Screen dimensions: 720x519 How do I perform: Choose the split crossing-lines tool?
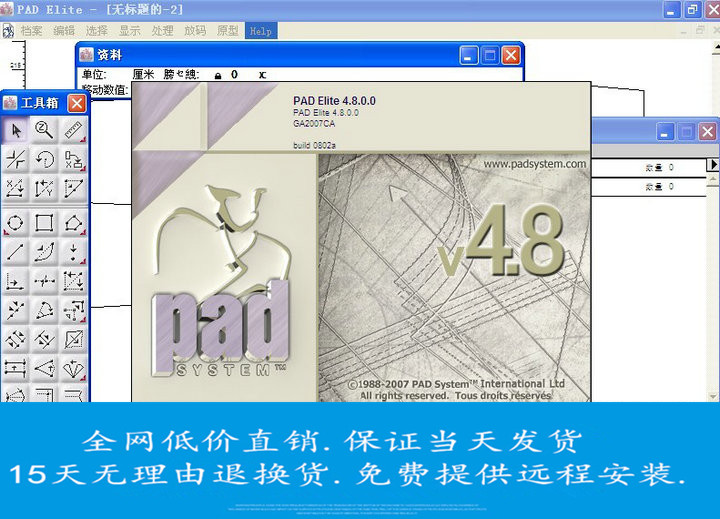point(15,160)
